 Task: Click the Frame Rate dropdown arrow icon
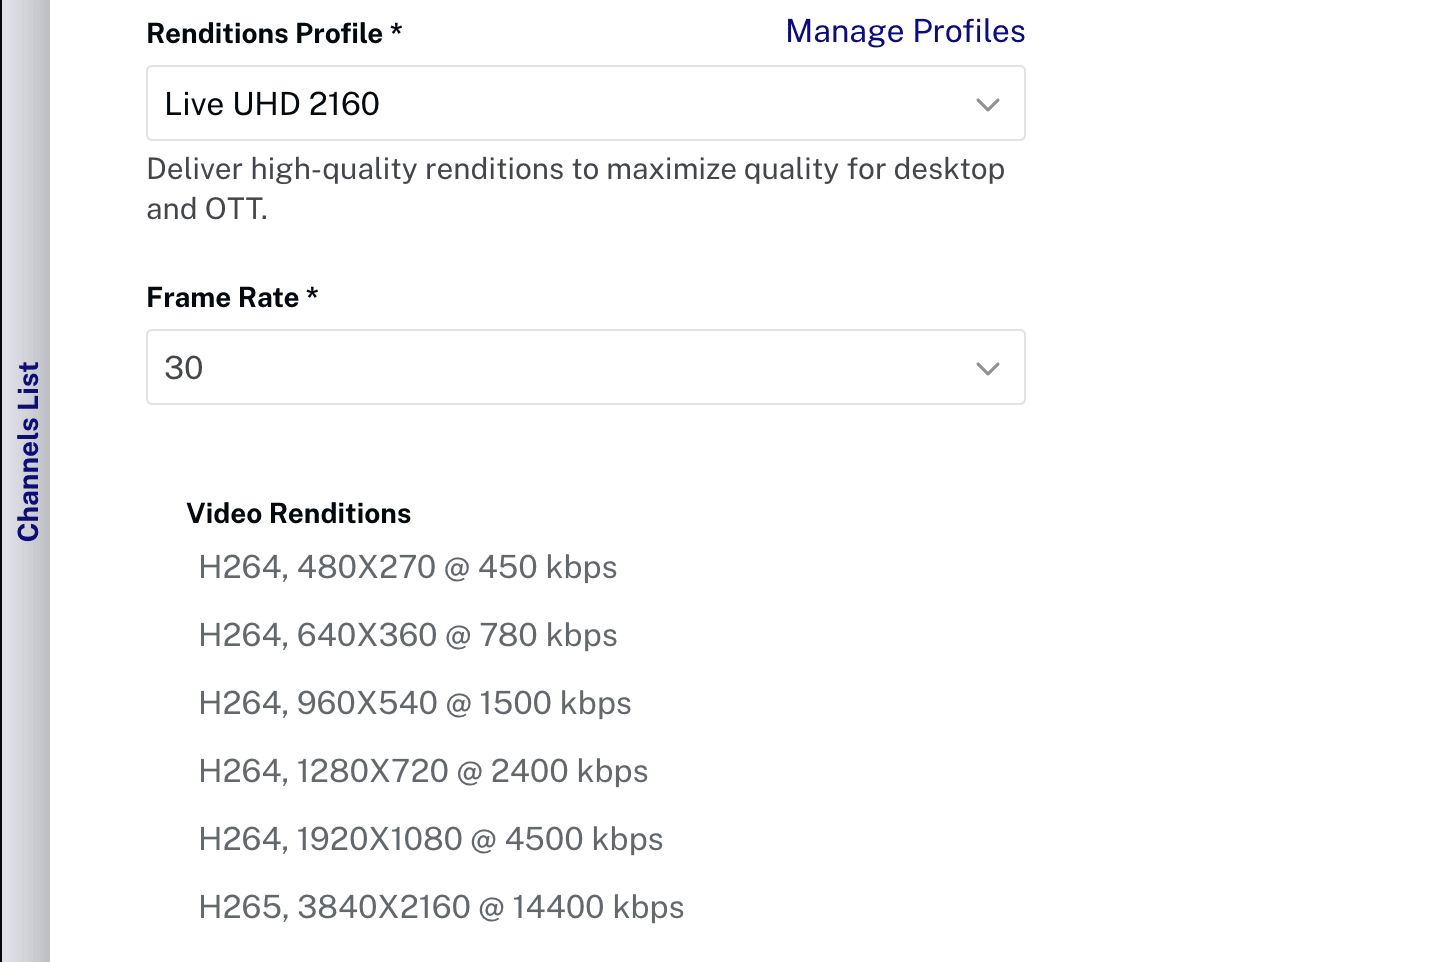click(988, 367)
